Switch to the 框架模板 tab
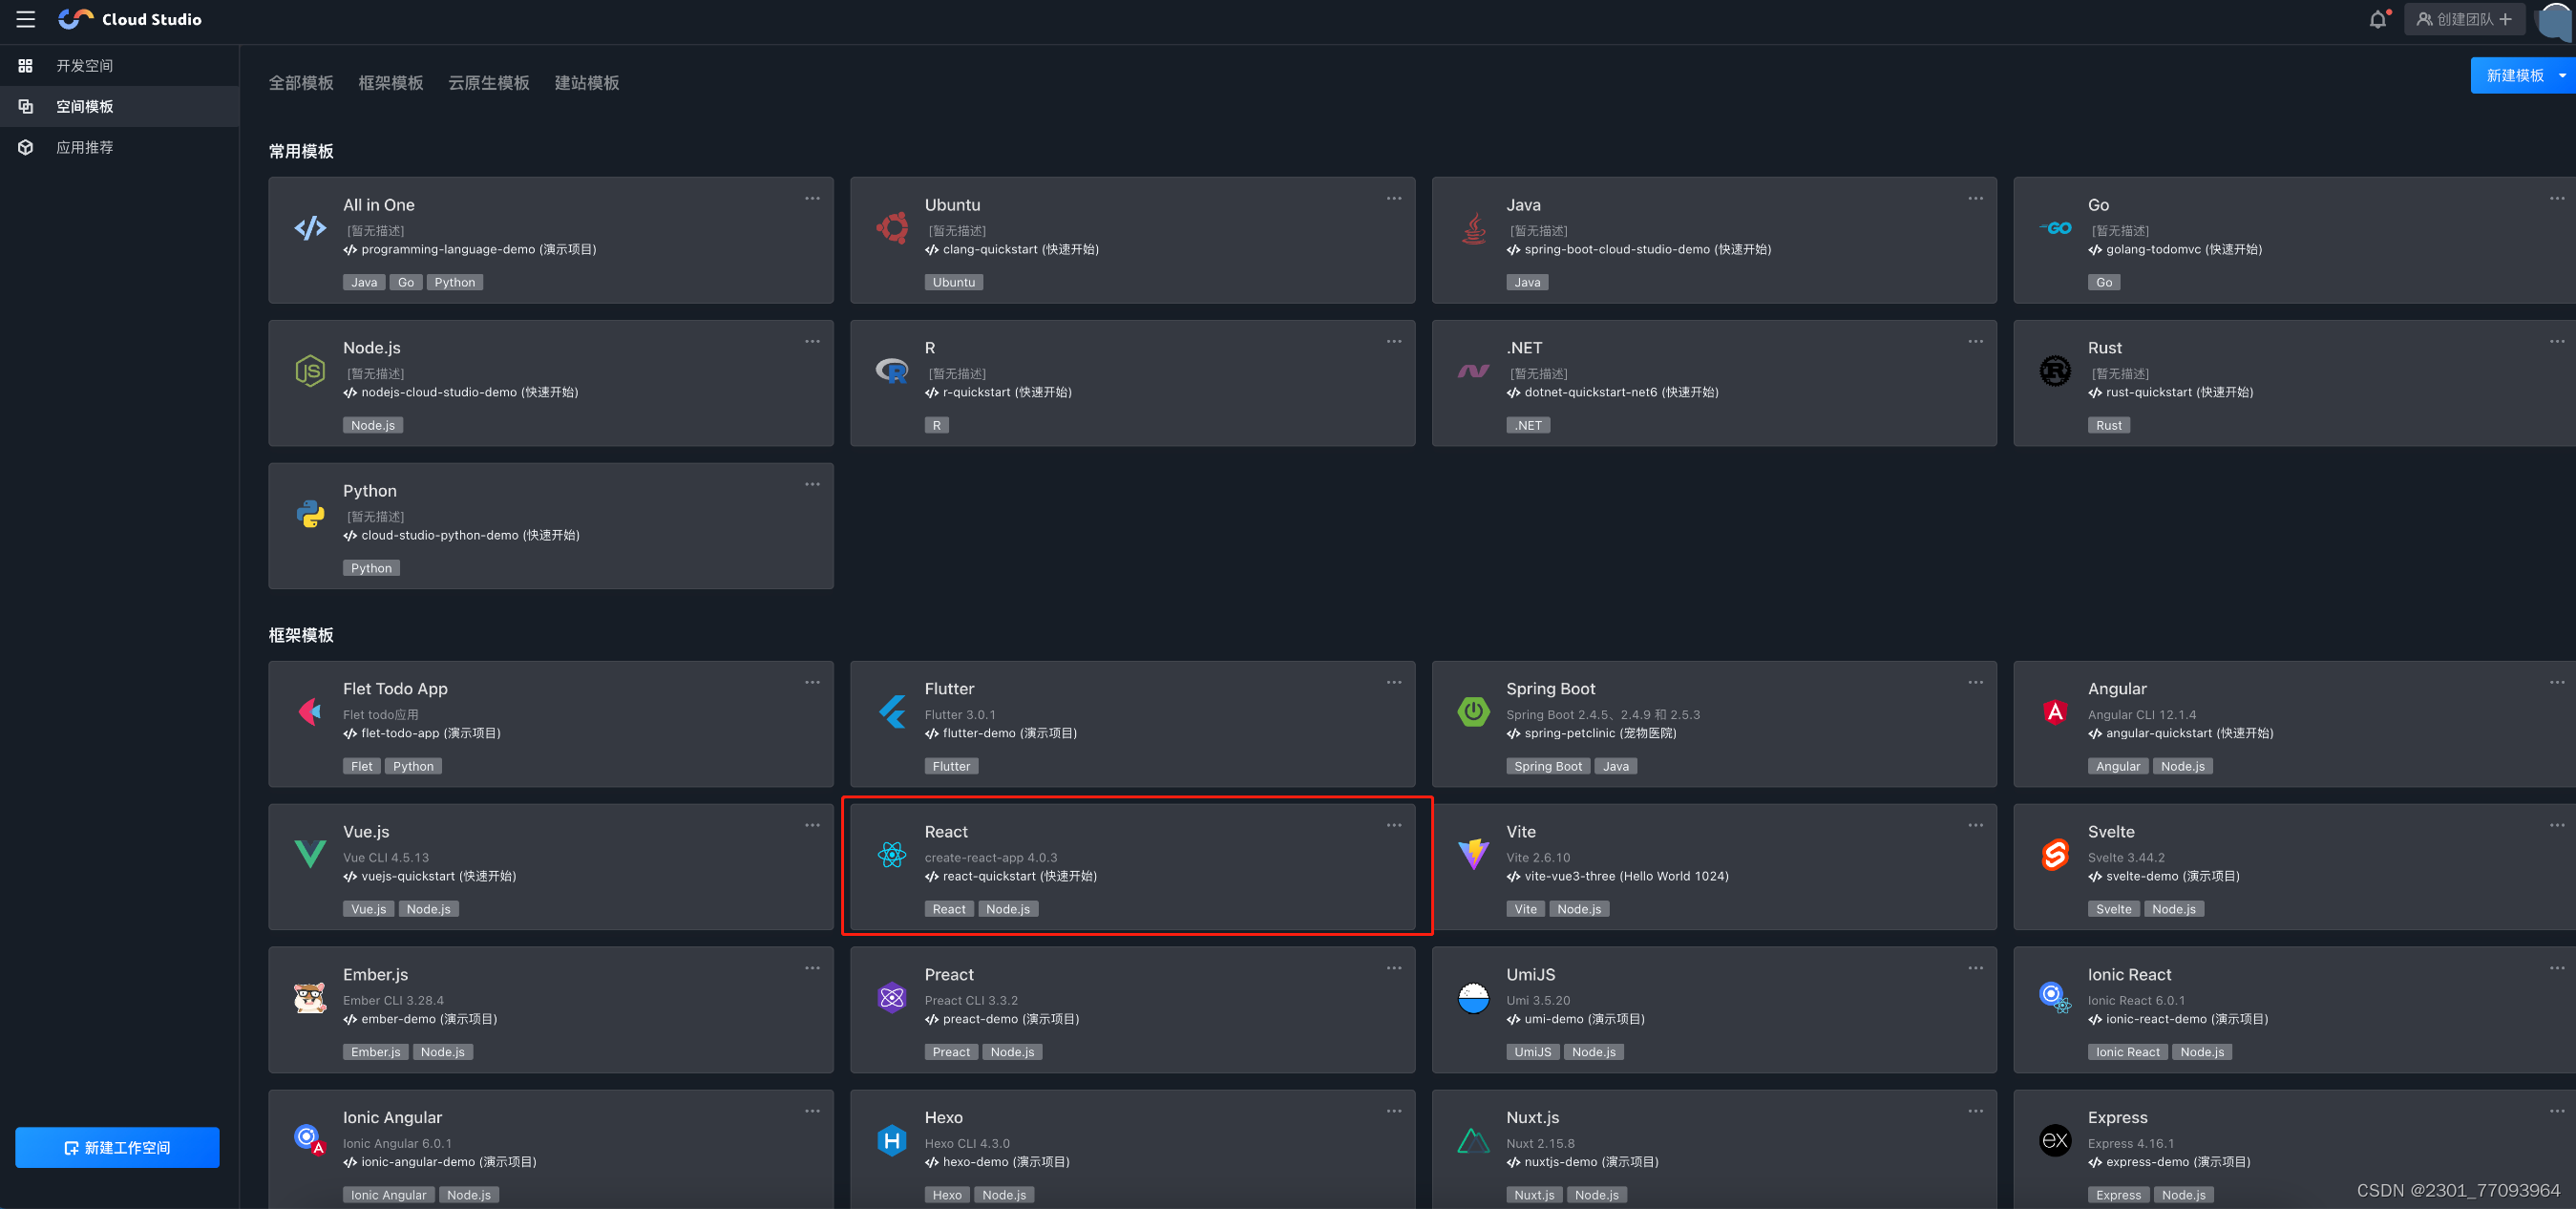 390,83
